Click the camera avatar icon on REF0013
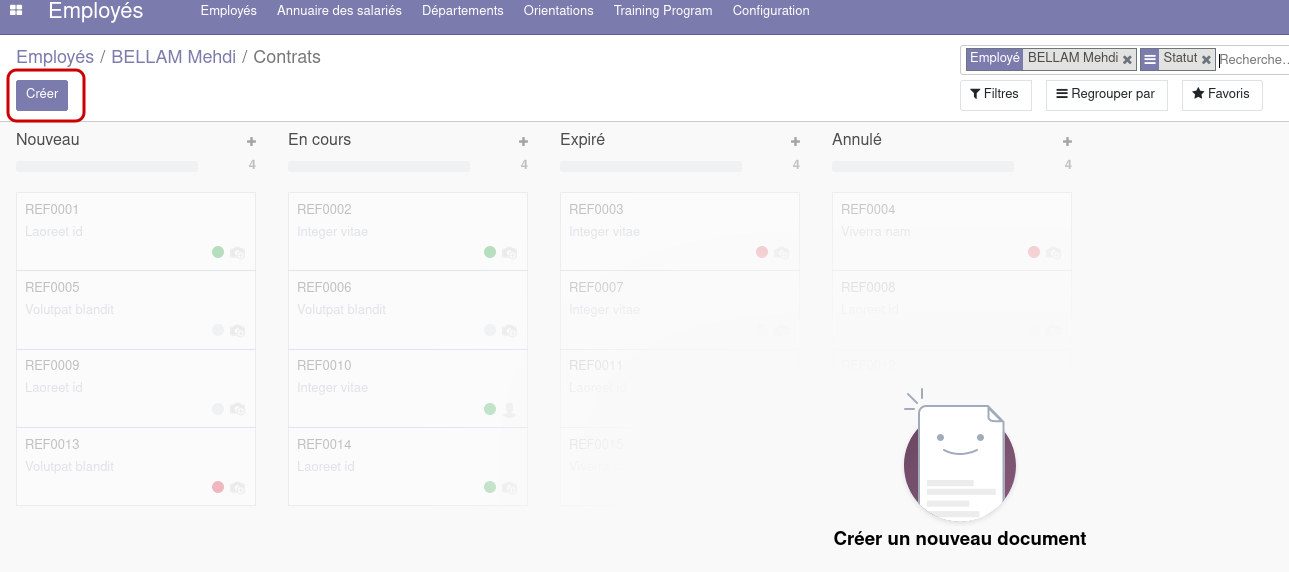Screen dimensions: 1289x572 [238, 488]
